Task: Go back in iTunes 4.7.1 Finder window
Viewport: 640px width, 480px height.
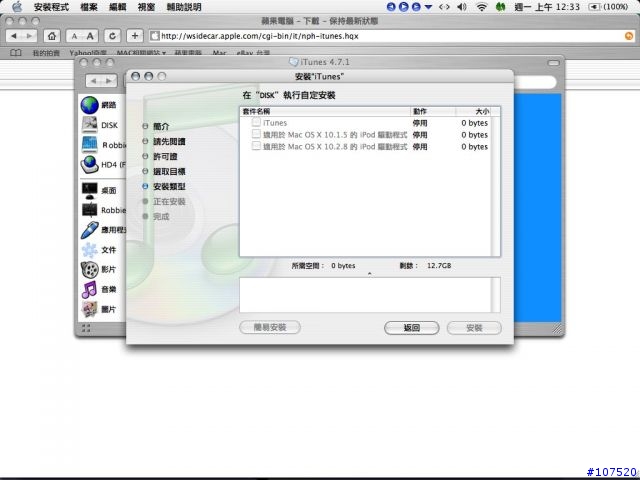Action: [x=93, y=81]
